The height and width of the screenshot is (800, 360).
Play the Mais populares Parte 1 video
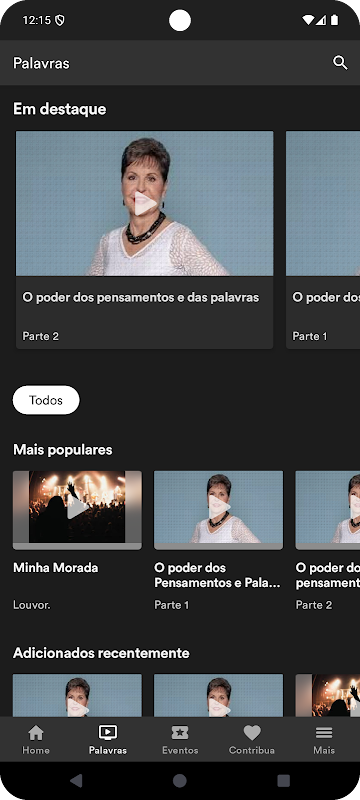pyautogui.click(x=219, y=507)
